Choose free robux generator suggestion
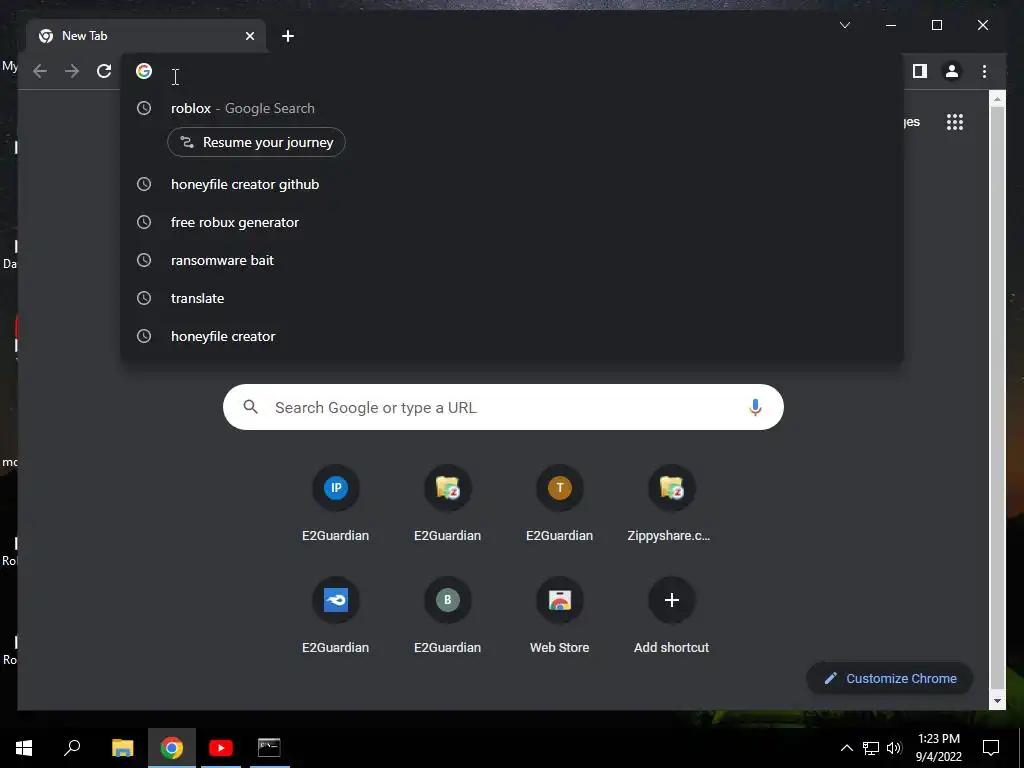The width and height of the screenshot is (1024, 768). (511, 222)
